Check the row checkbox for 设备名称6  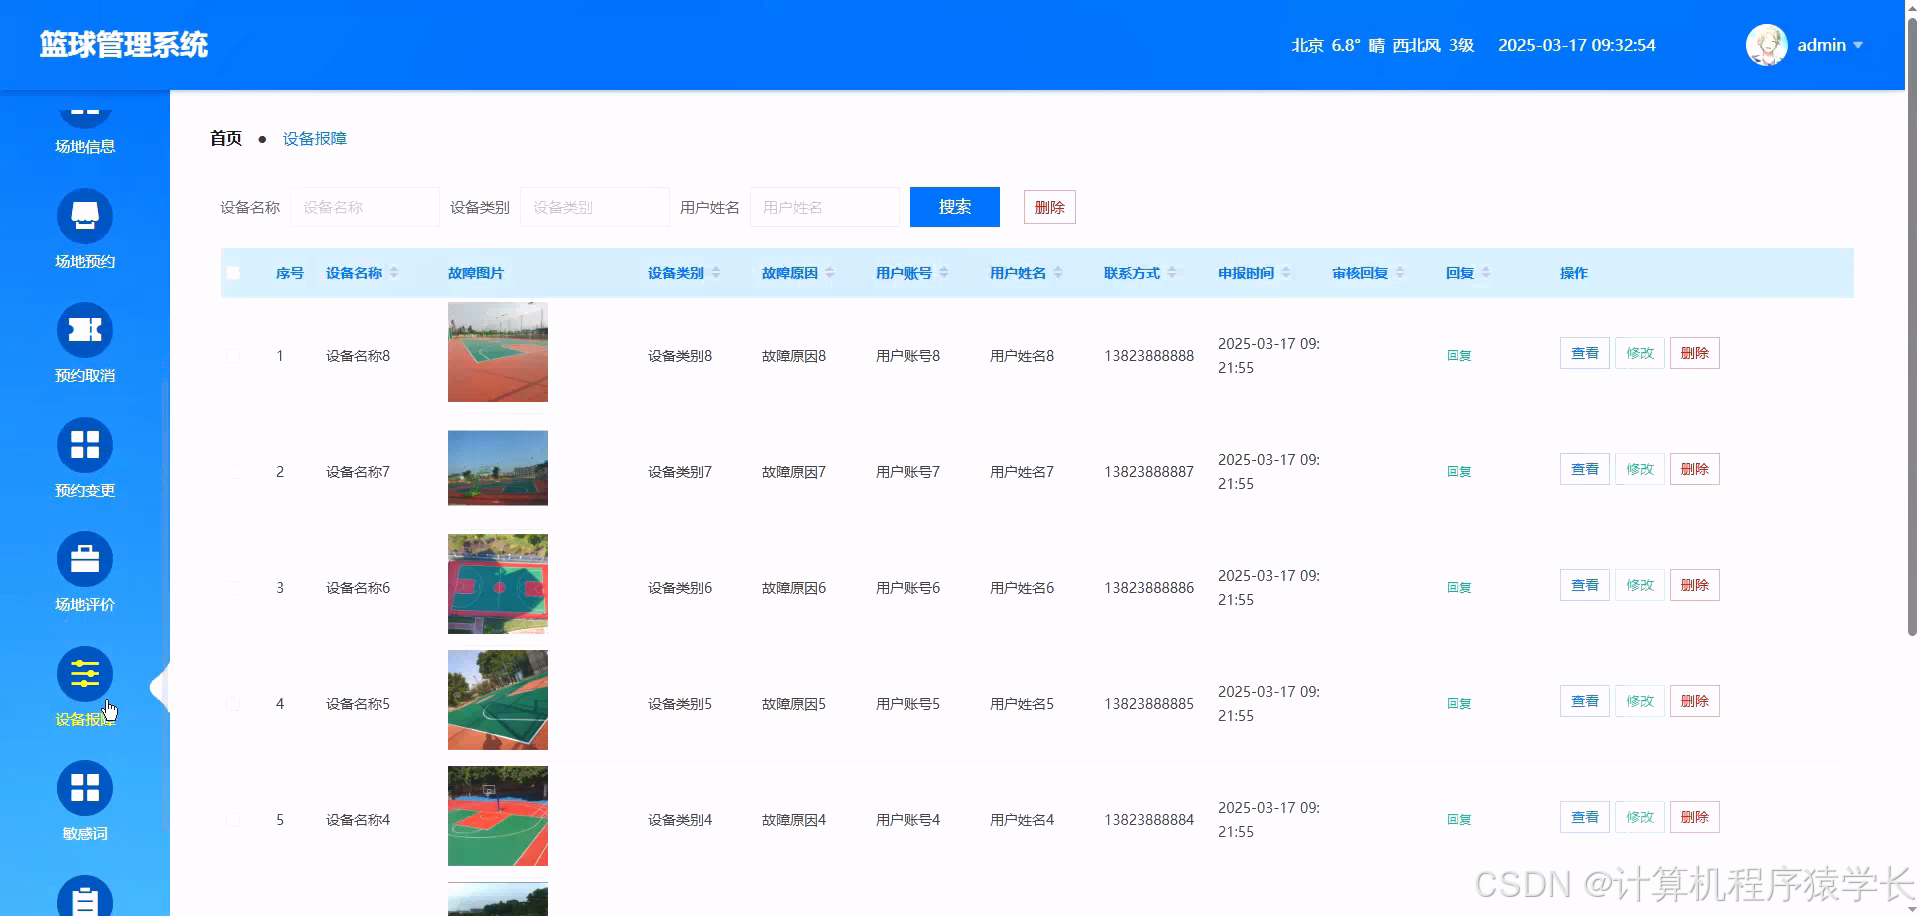point(233,587)
